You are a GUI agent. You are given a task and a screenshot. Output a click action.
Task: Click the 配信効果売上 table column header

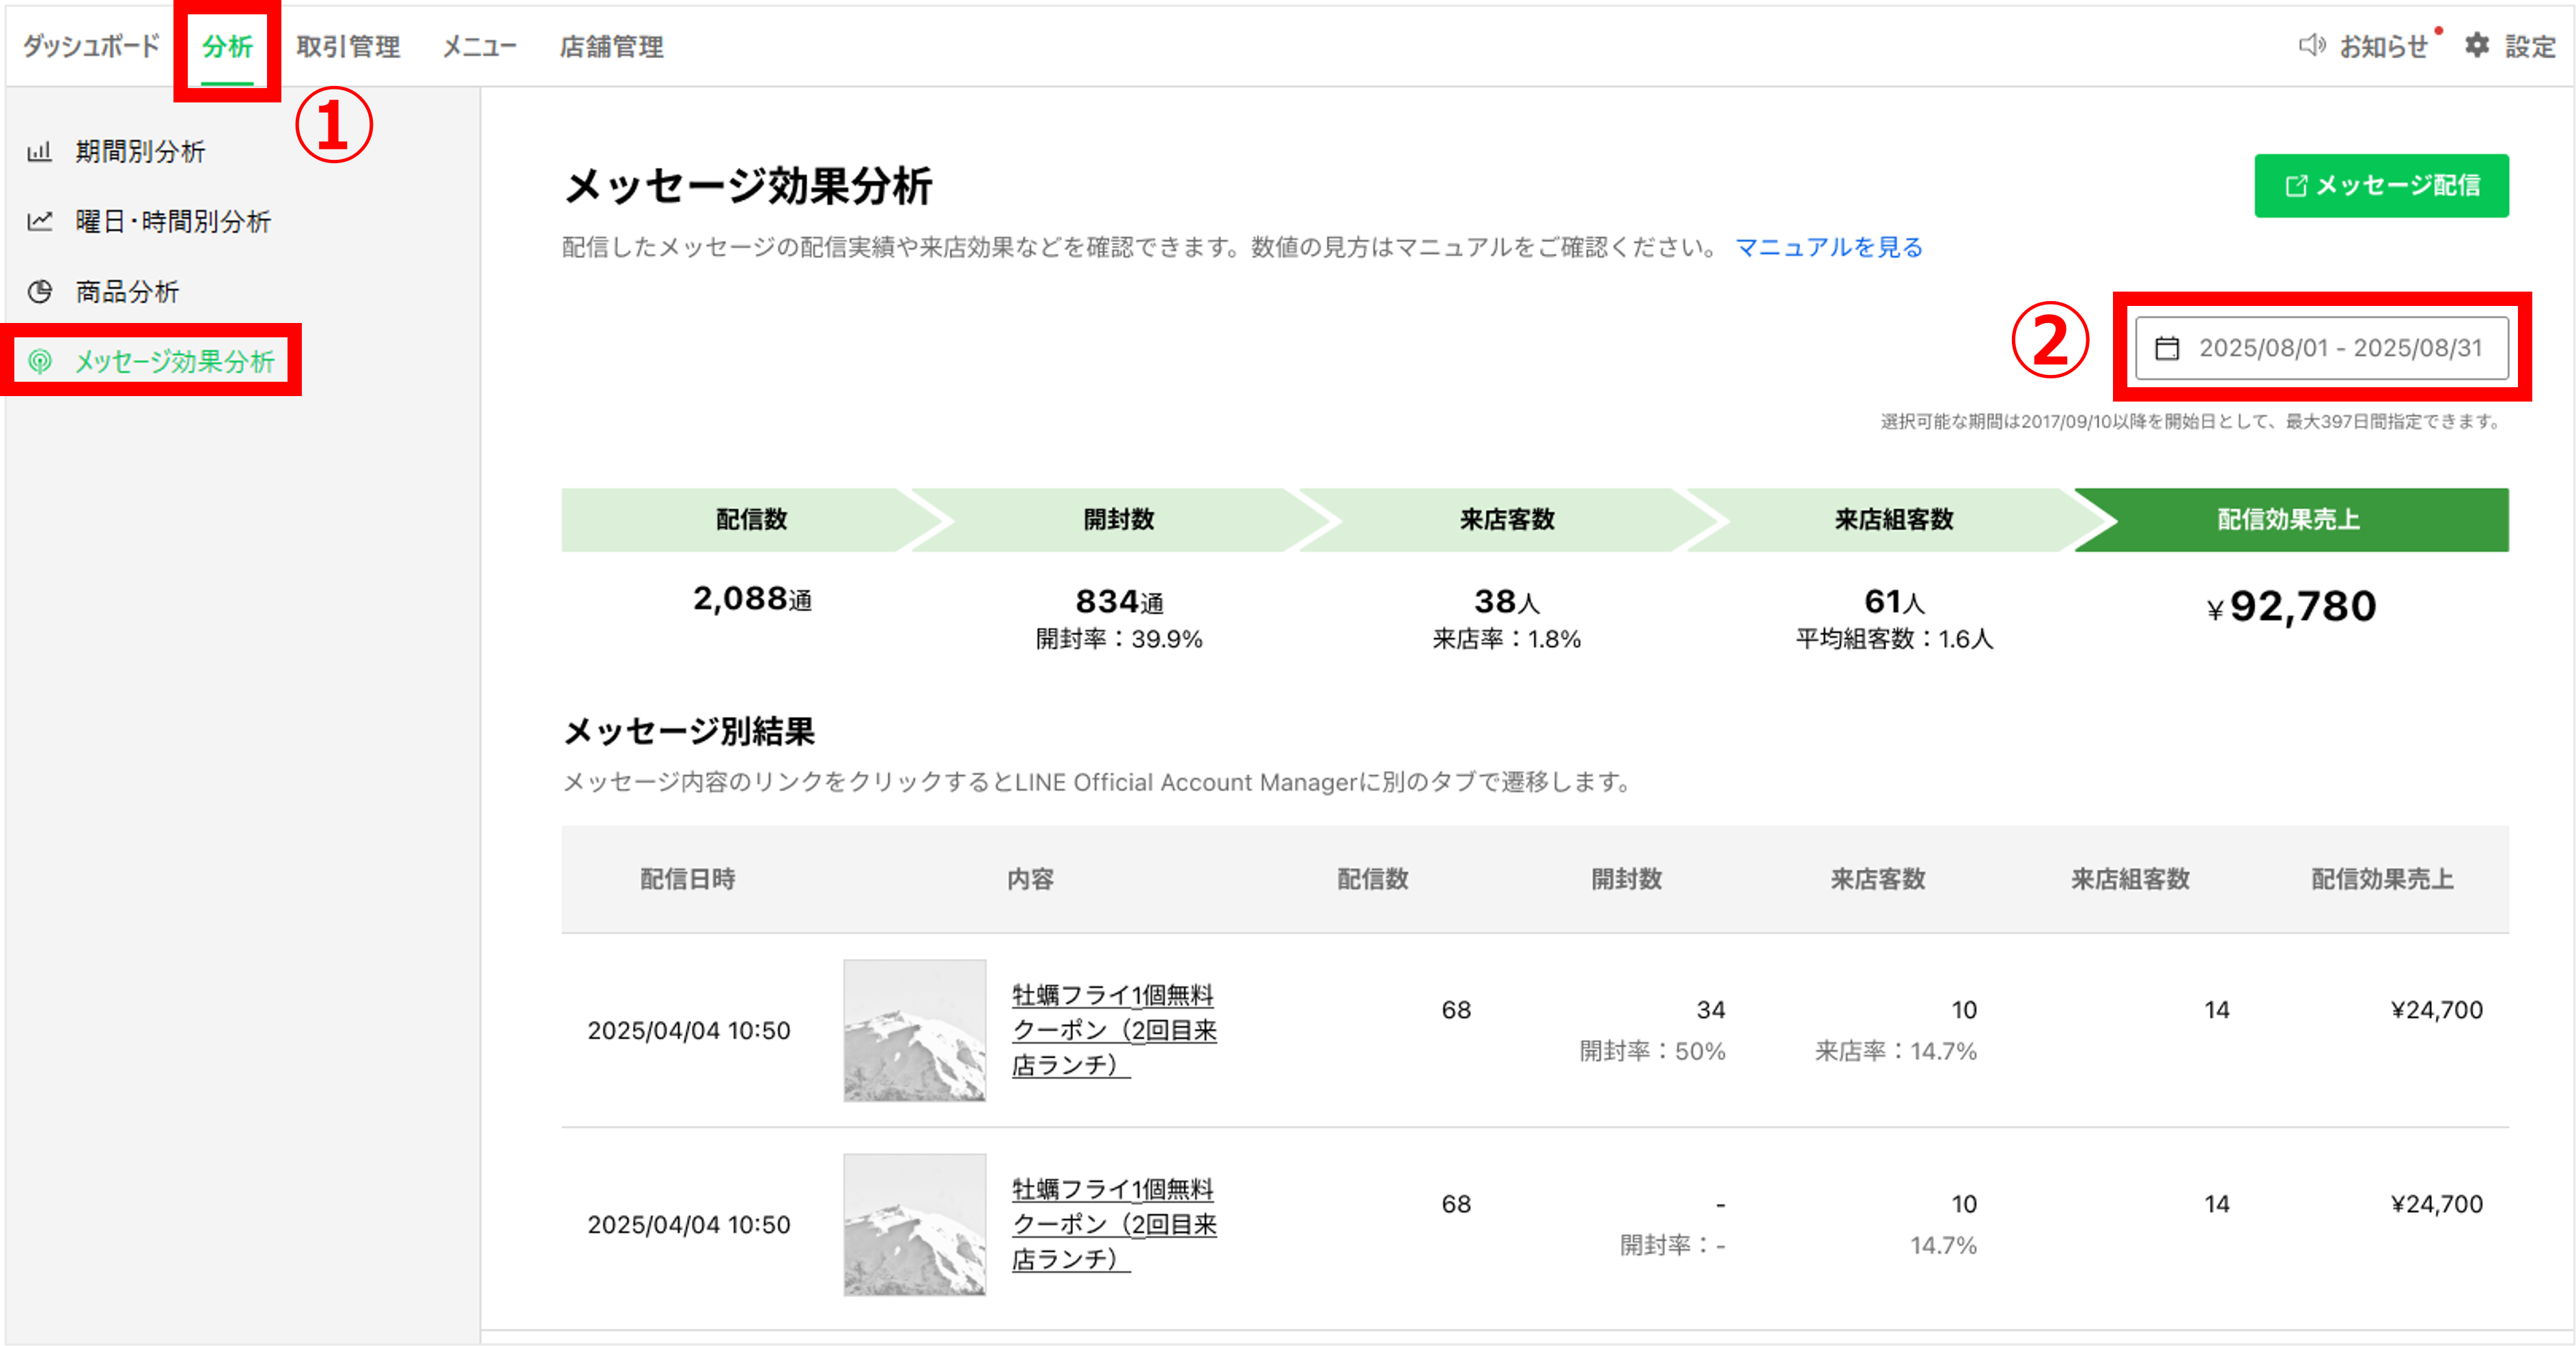click(x=2382, y=879)
